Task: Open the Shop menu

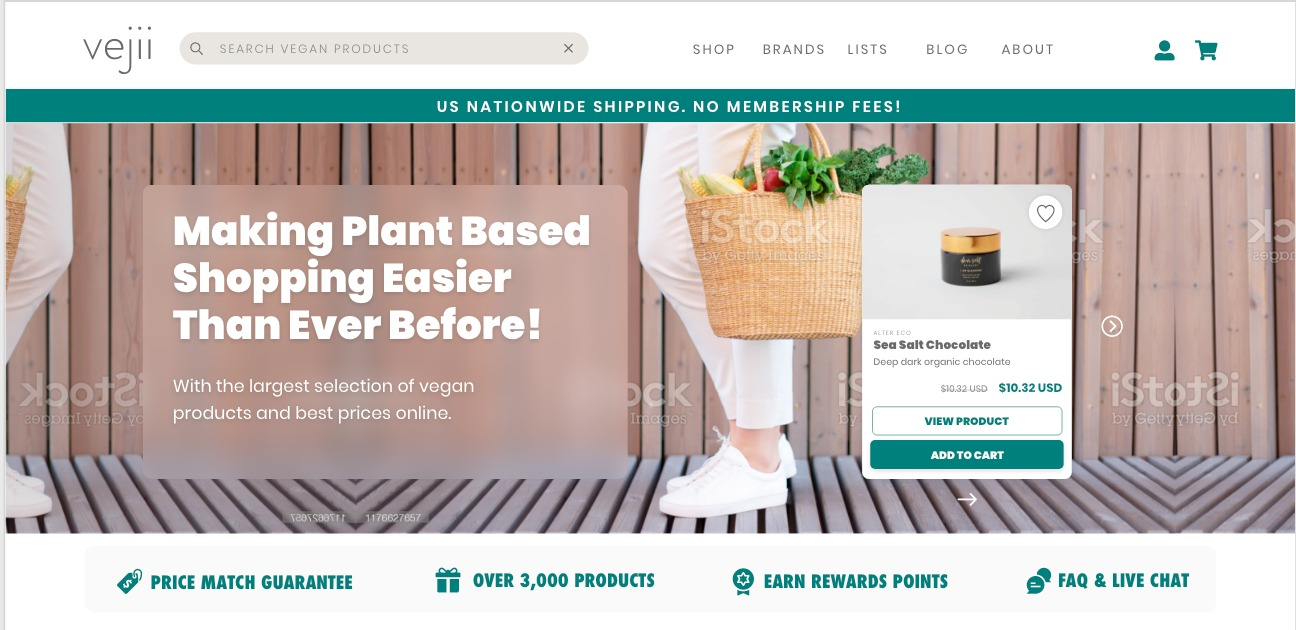Action: tap(714, 49)
